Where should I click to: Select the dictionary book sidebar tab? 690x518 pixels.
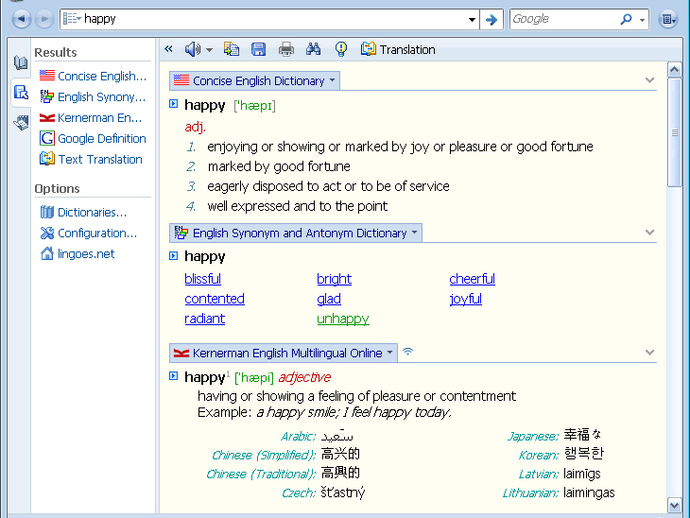coord(21,62)
